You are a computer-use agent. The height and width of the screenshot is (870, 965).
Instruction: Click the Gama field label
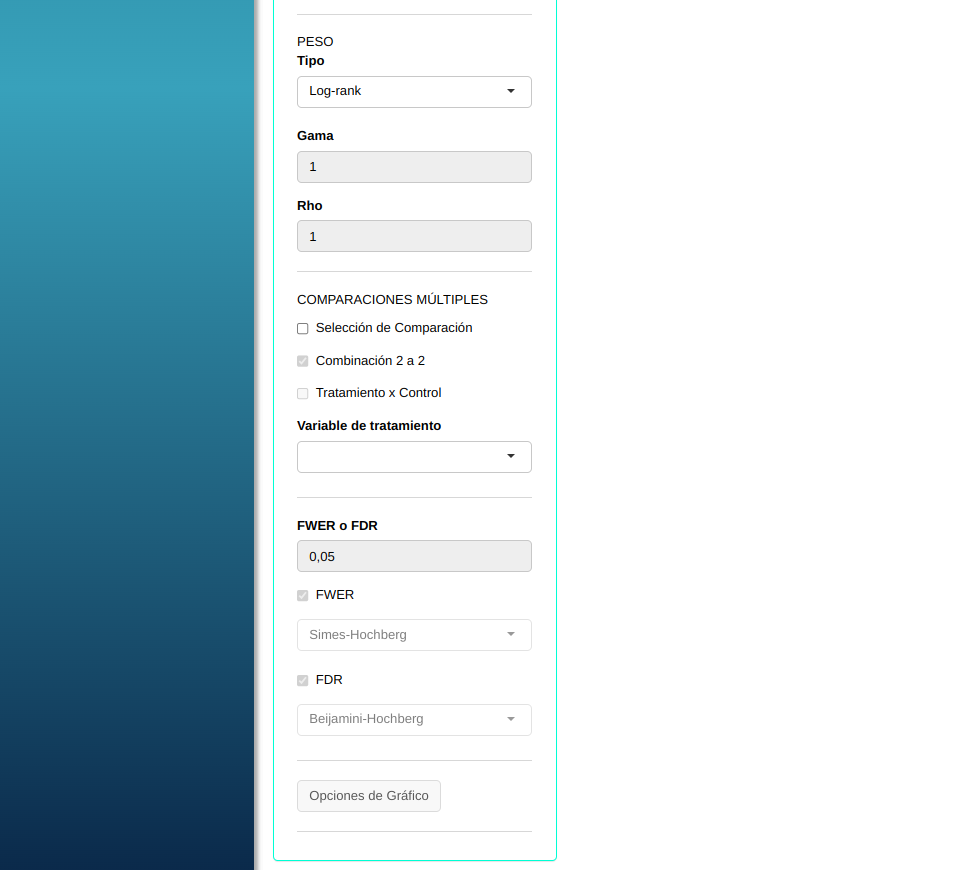(x=315, y=136)
